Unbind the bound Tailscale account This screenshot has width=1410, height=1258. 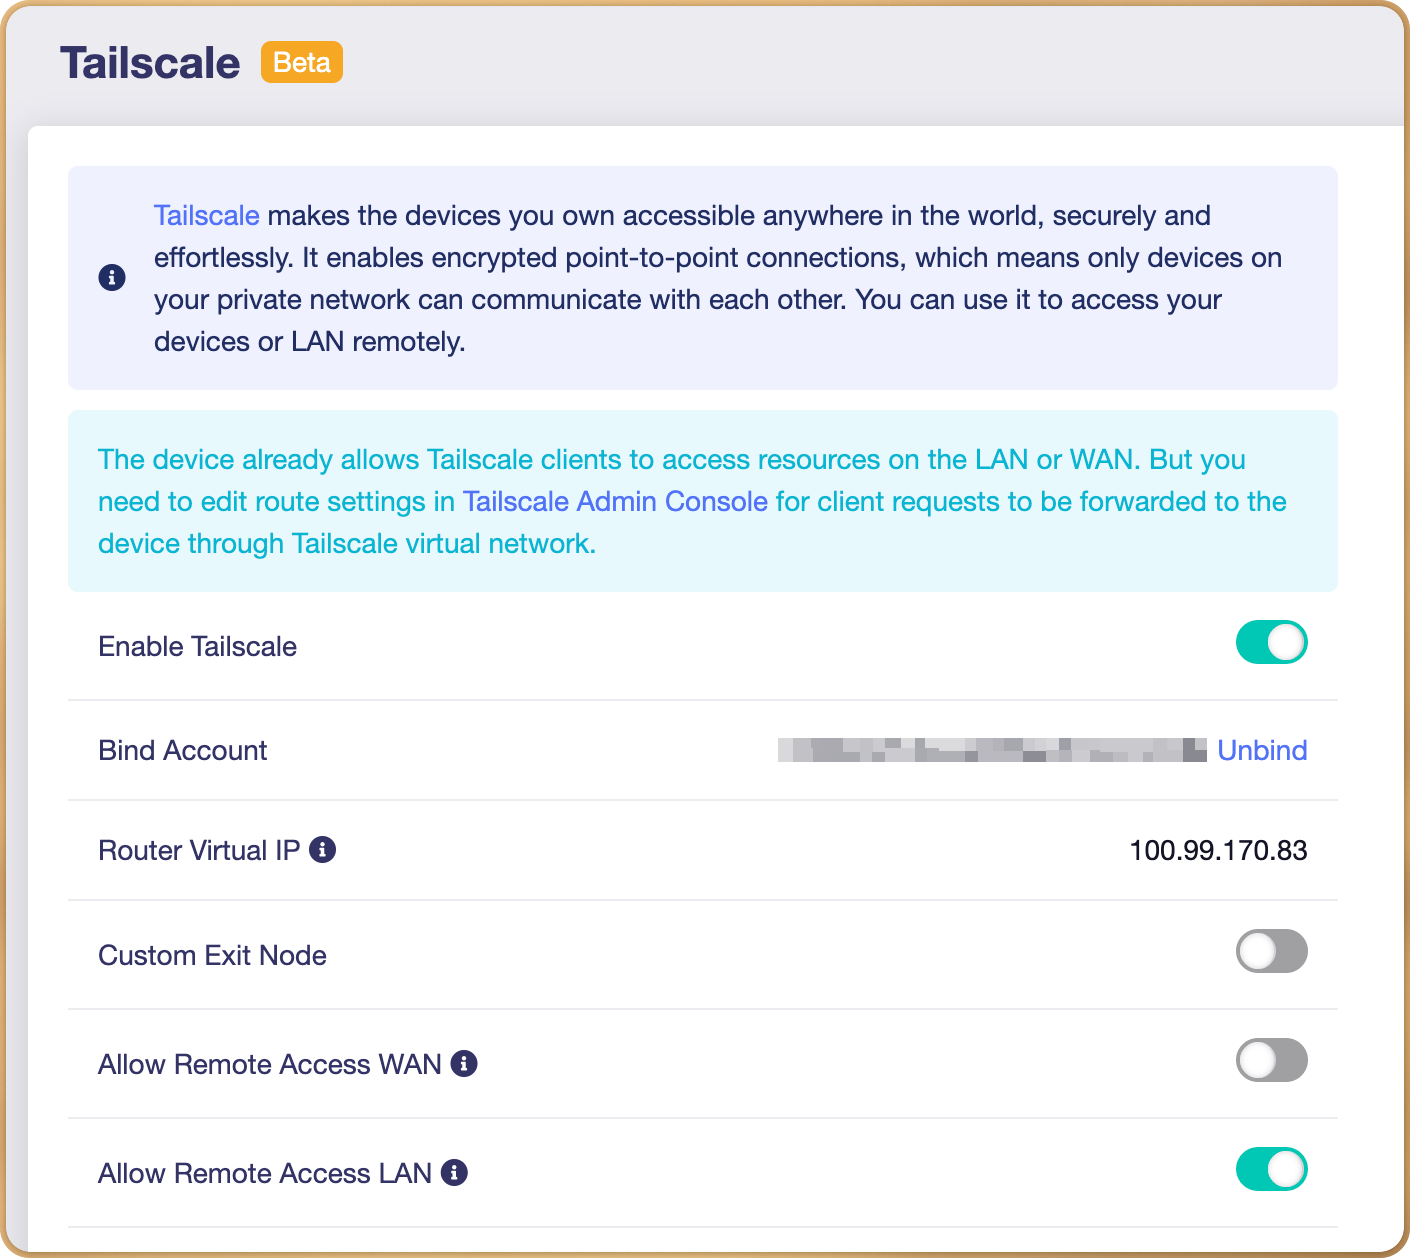[1262, 751]
